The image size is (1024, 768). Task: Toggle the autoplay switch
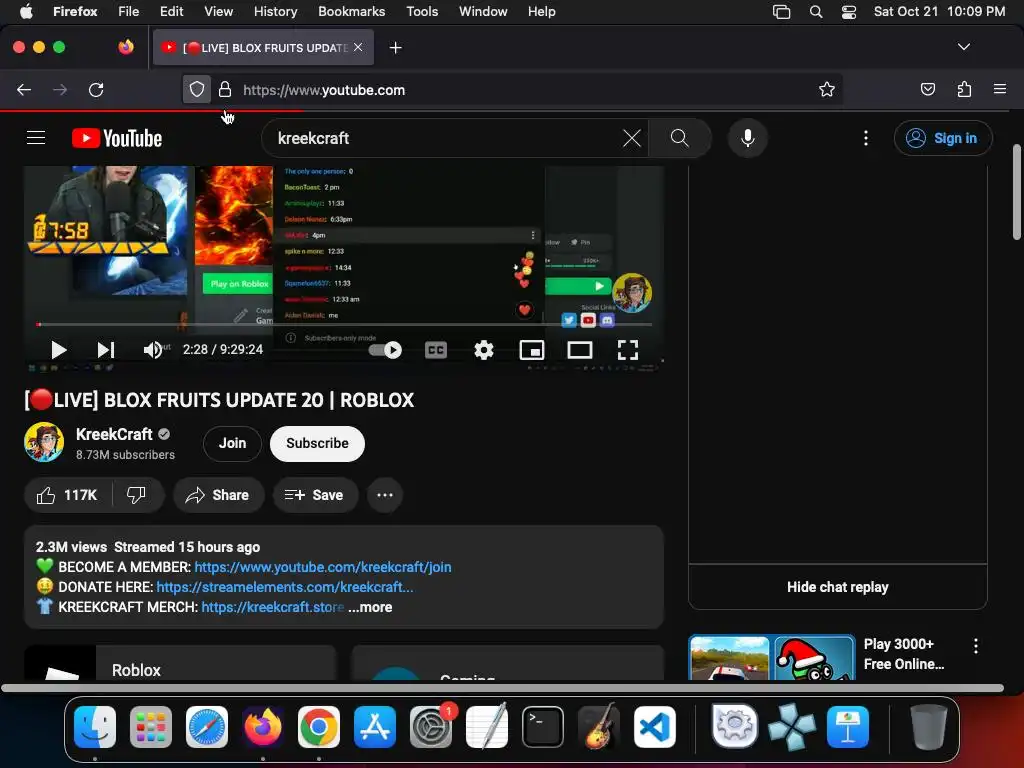click(385, 350)
